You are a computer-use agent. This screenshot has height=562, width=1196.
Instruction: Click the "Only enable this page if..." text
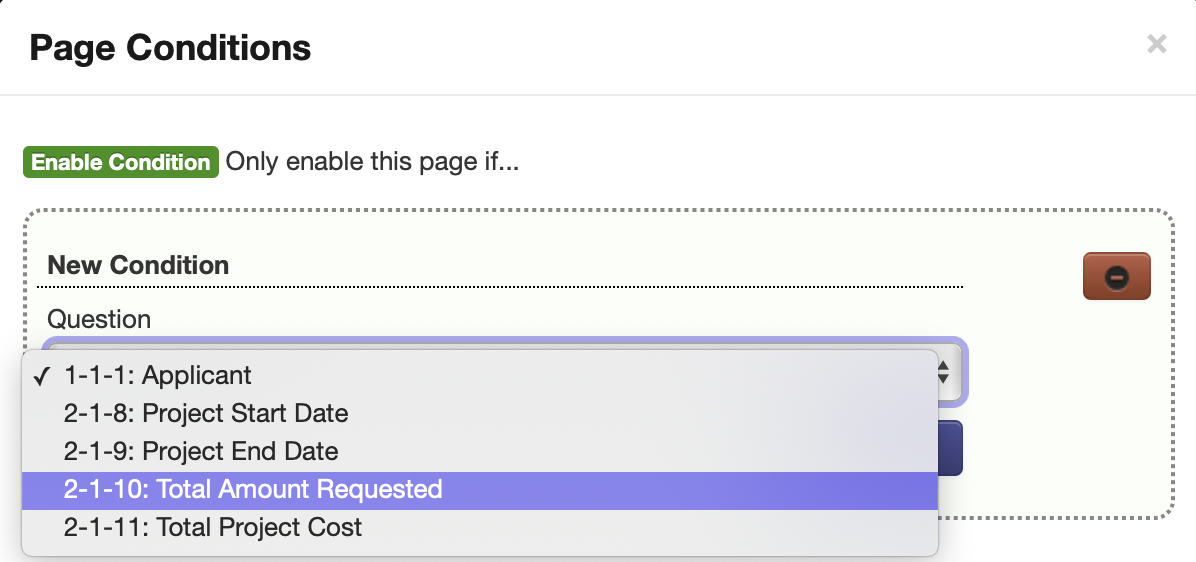coord(372,162)
